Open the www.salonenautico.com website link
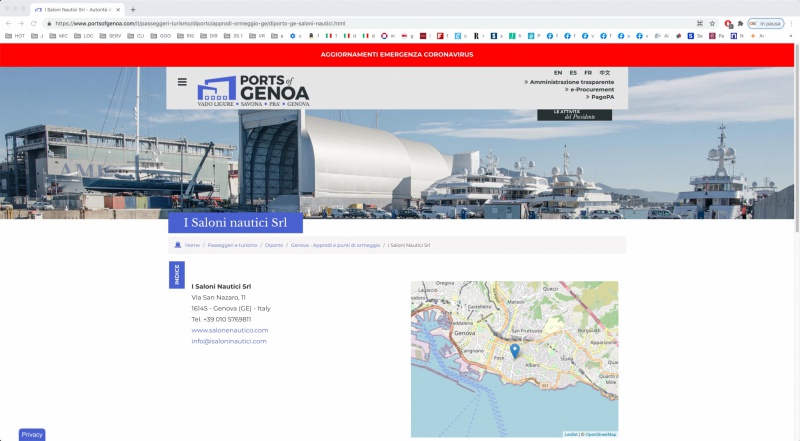Image resolution: width=800 pixels, height=441 pixels. 230,330
